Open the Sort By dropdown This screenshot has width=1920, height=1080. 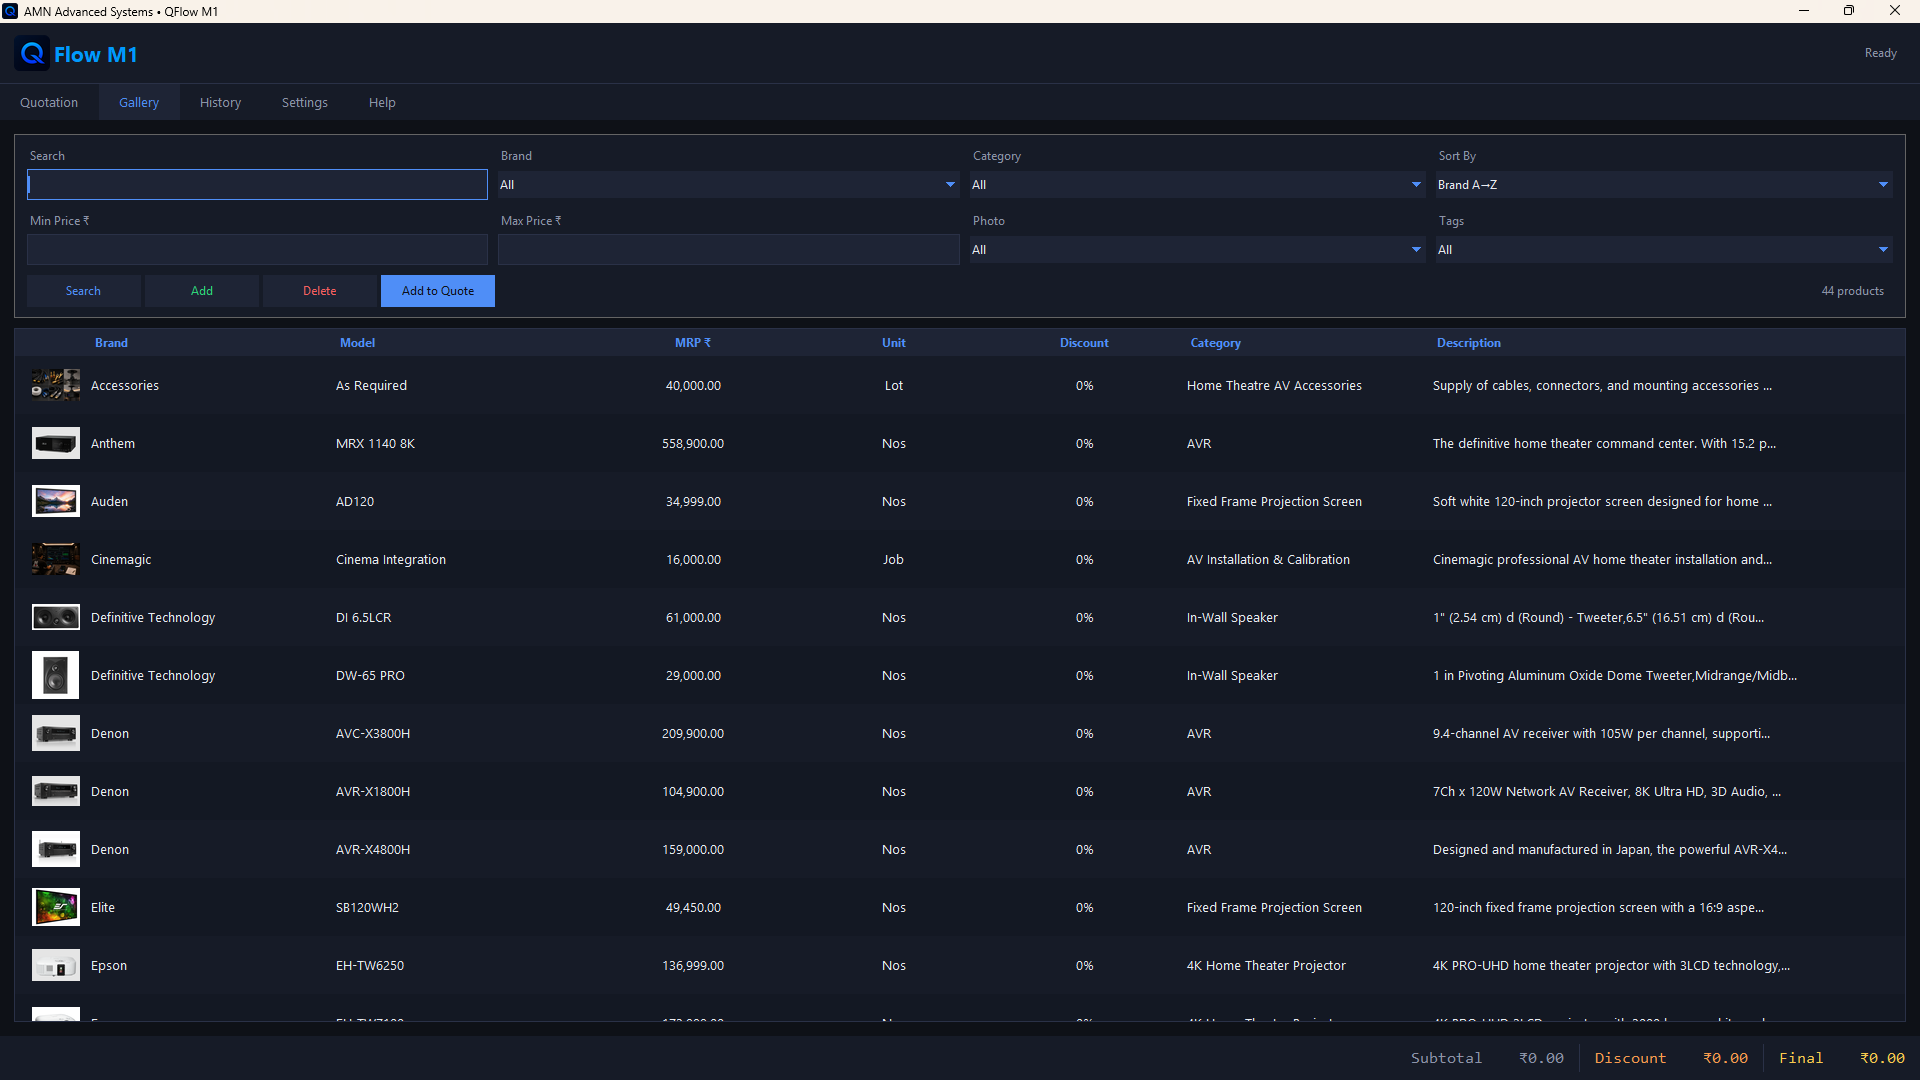tap(1664, 184)
